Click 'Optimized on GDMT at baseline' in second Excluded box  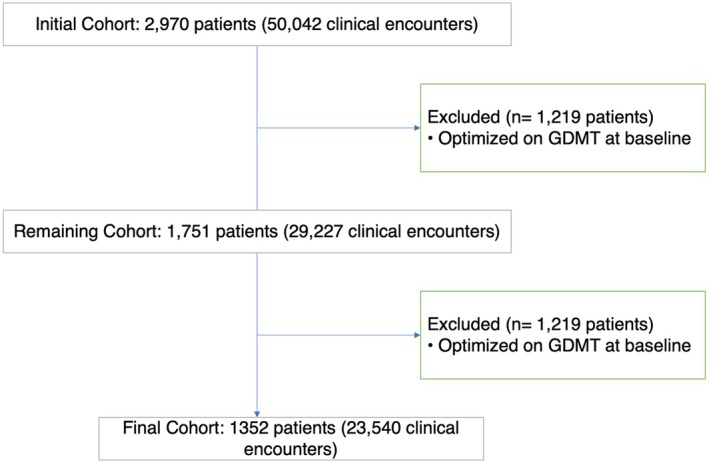564,345
